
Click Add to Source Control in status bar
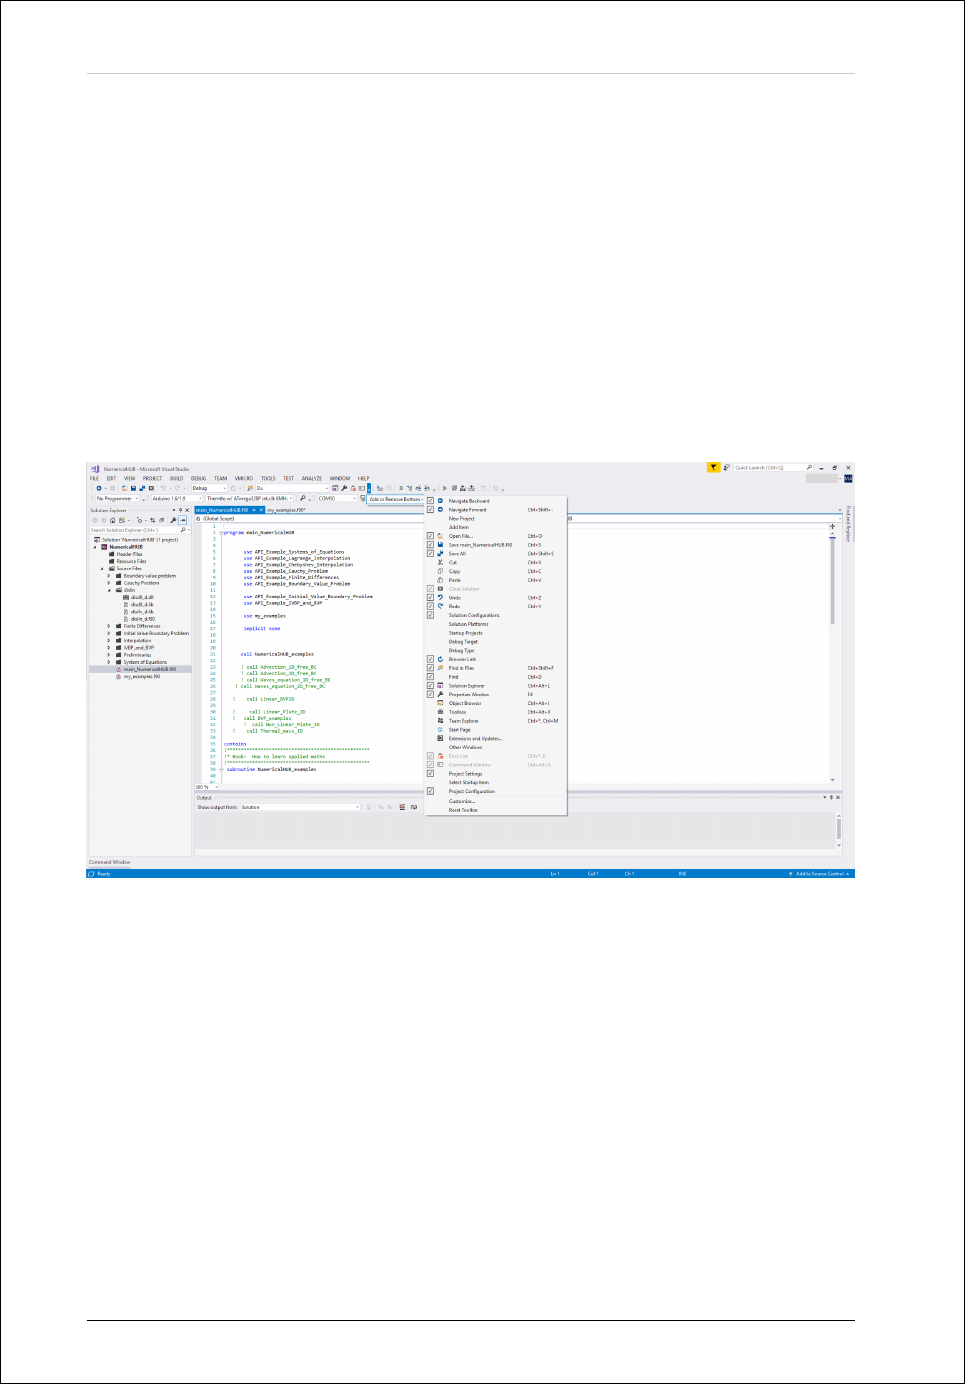coord(821,874)
